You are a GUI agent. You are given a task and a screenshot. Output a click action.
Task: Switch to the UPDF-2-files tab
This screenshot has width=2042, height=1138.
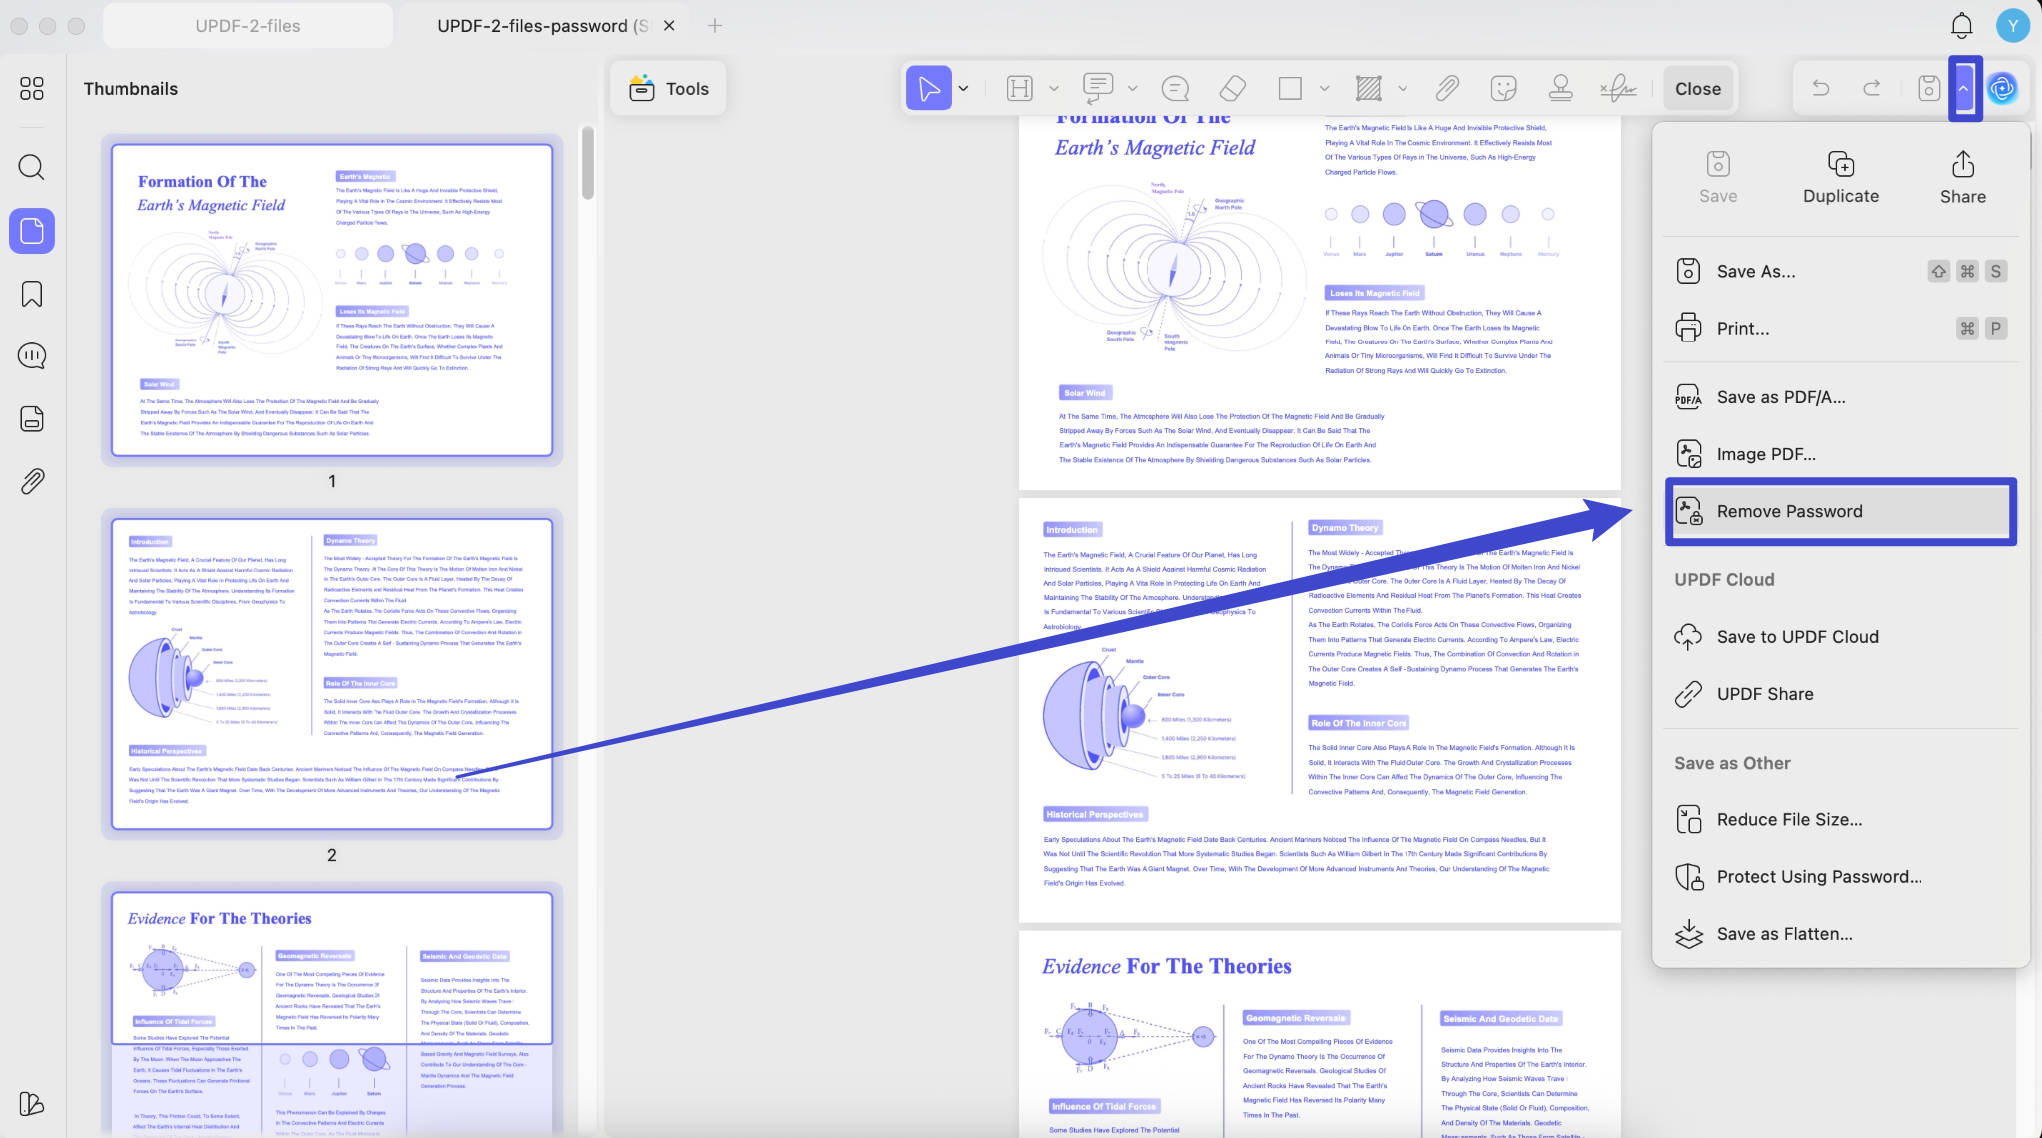[x=248, y=26]
